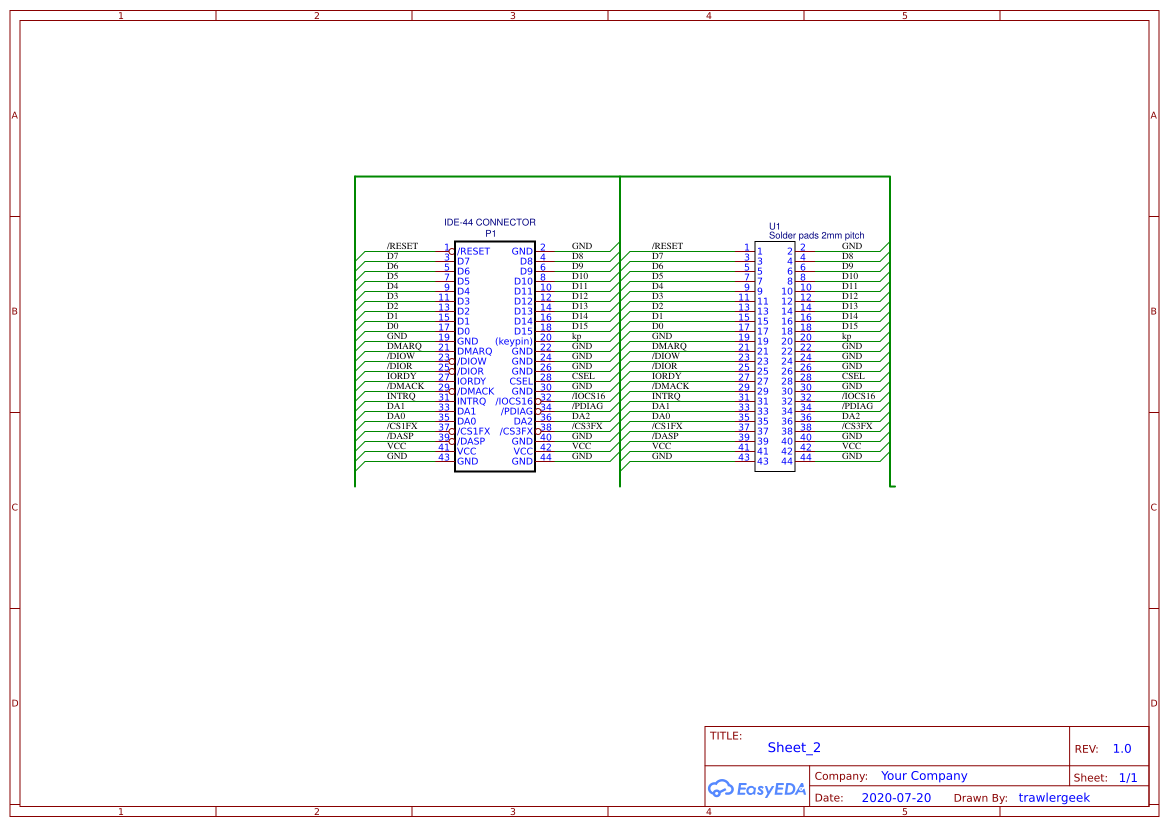
Task: Click the U1 designator label
Action: (775, 227)
